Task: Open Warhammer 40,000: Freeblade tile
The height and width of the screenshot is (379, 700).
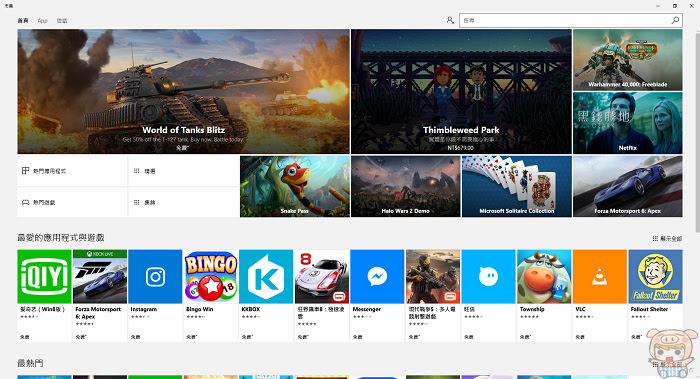Action: [x=628, y=60]
